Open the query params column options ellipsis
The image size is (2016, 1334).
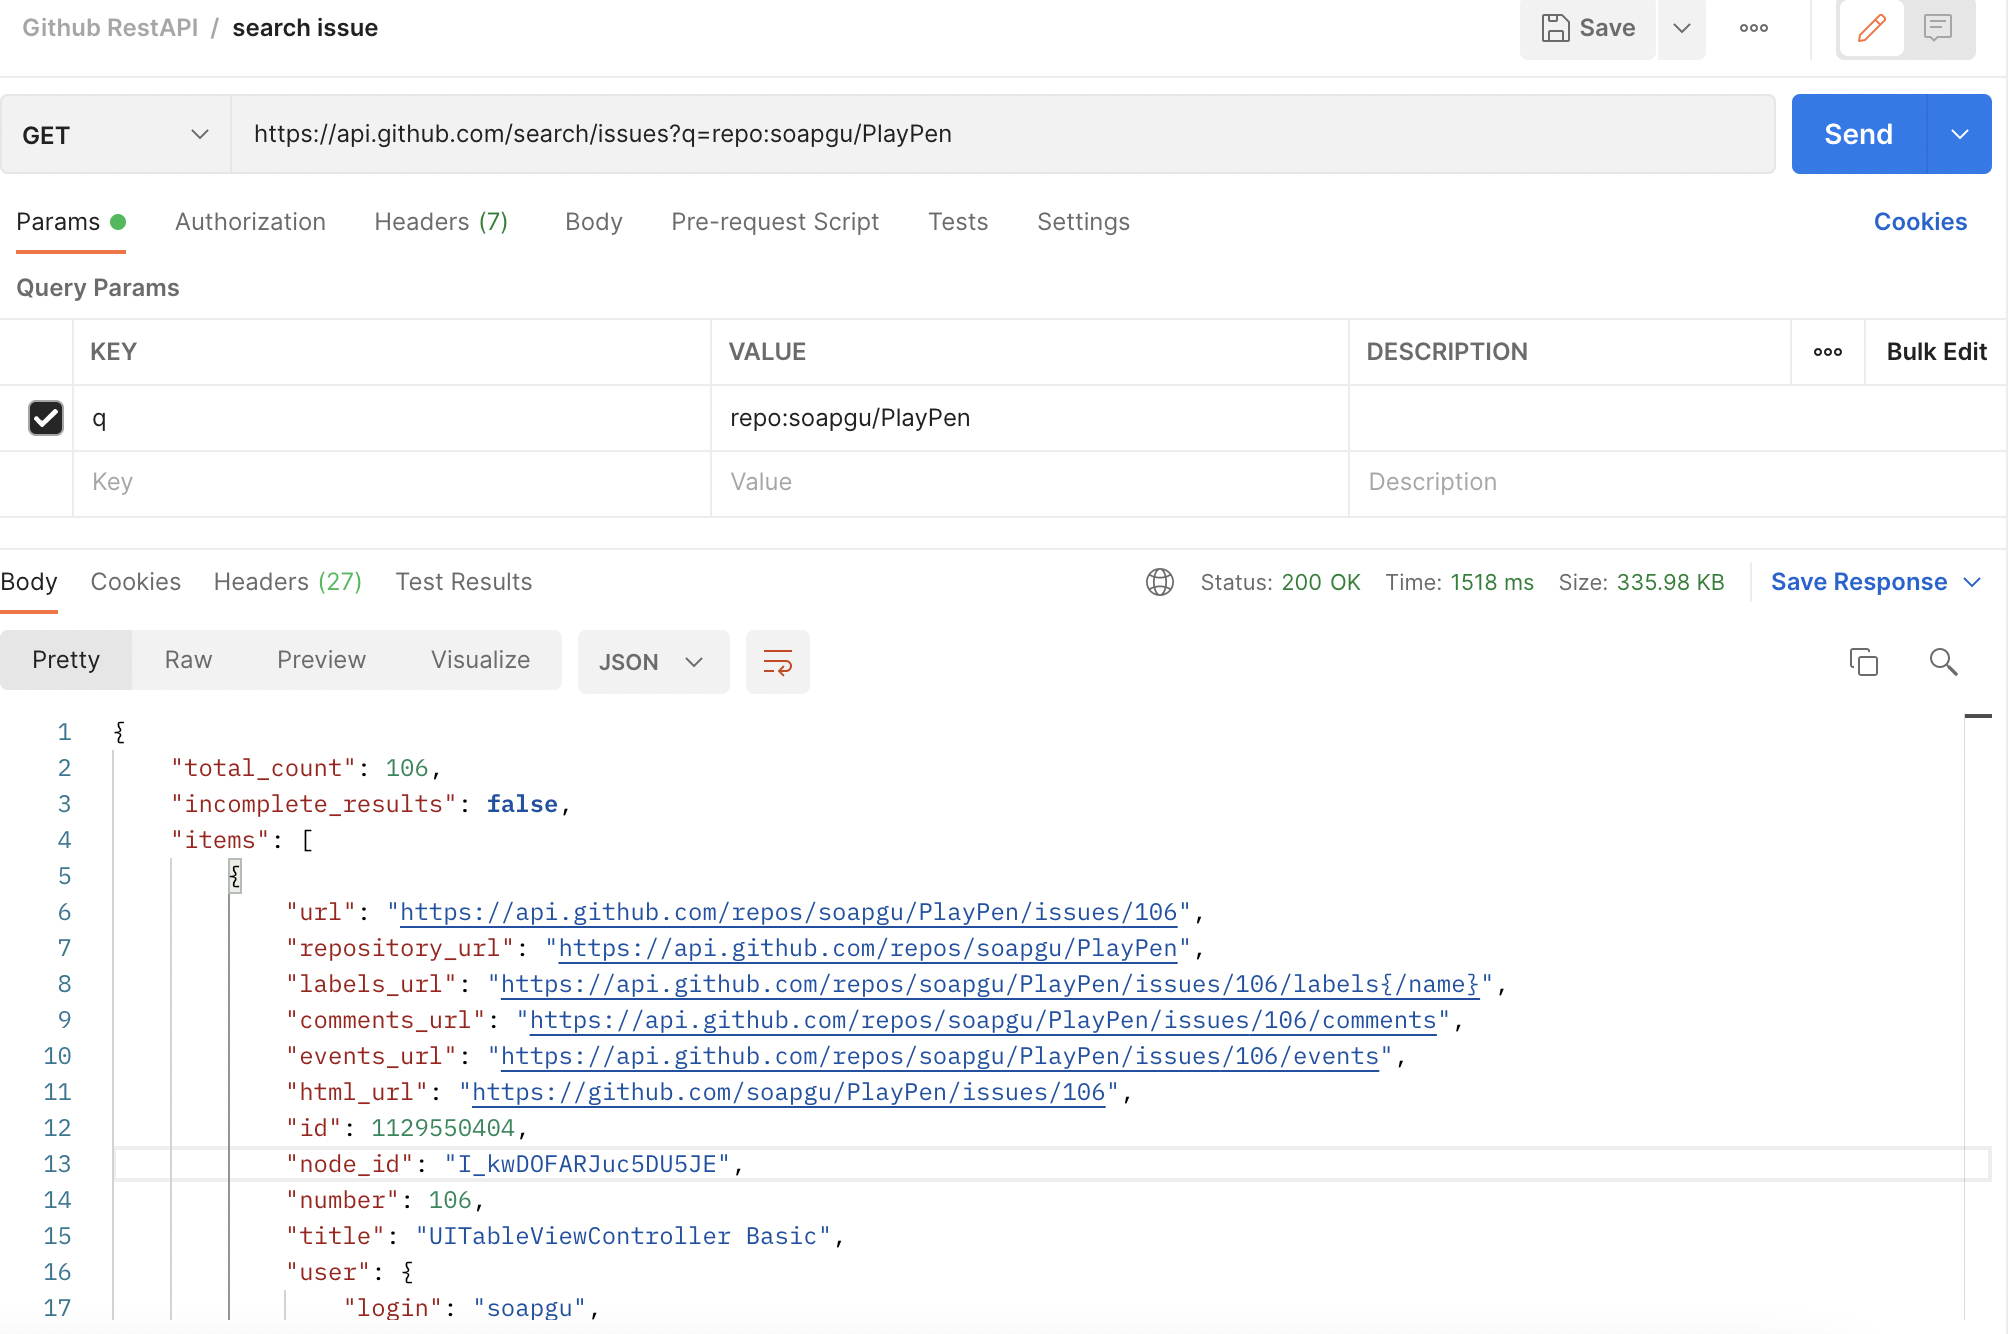(x=1828, y=352)
